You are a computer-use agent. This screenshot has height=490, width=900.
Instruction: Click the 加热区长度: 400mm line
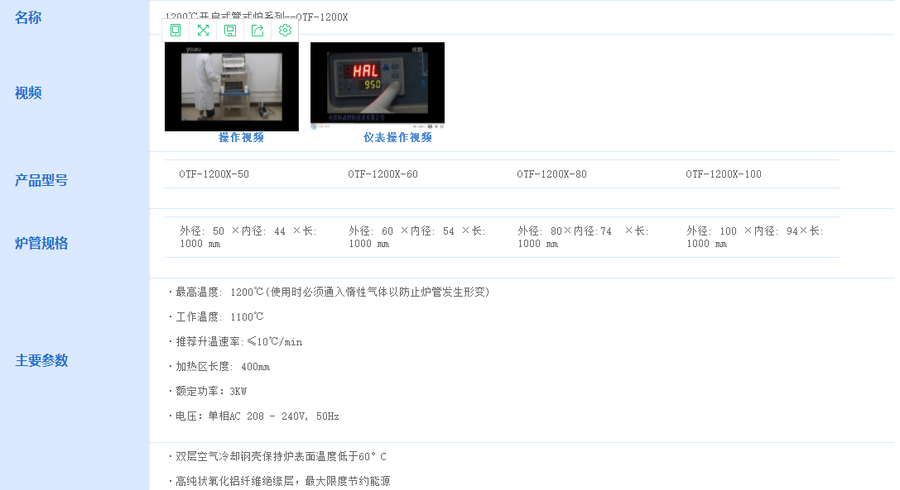click(219, 367)
